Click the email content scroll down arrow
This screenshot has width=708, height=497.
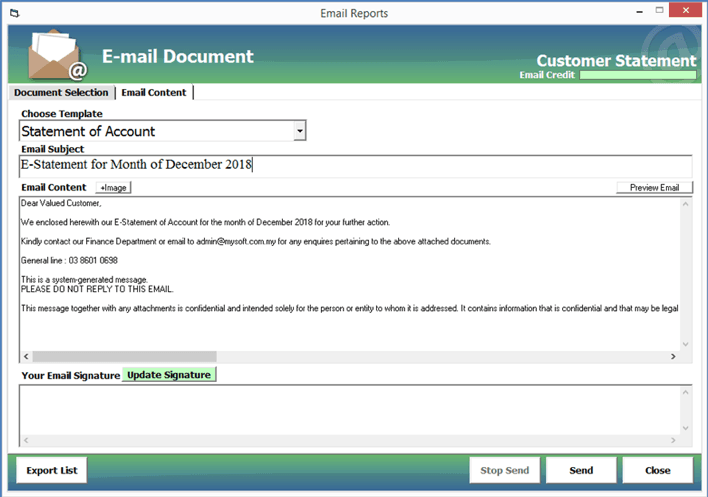(685, 344)
